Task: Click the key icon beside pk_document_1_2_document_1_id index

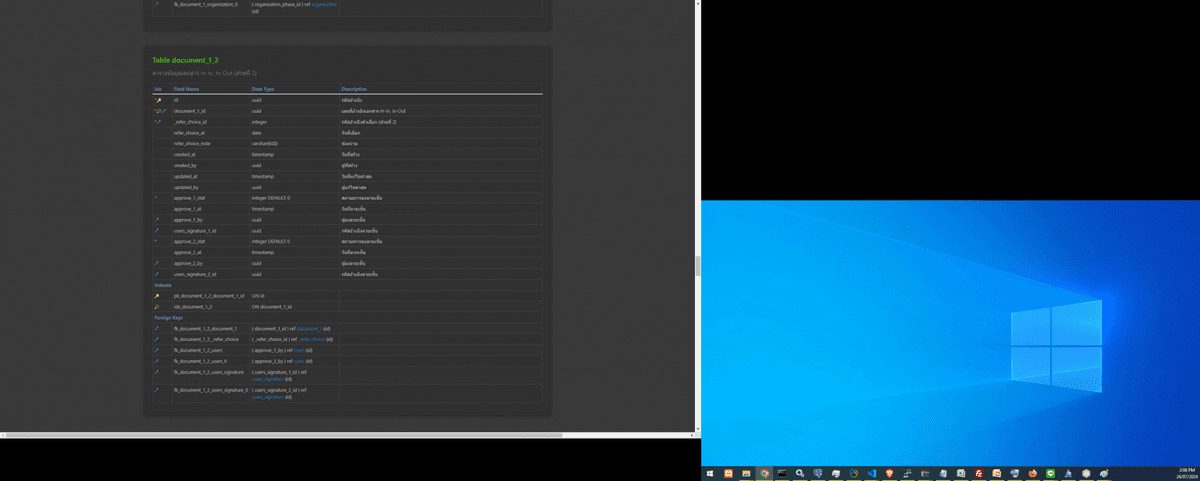Action: pyautogui.click(x=156, y=296)
